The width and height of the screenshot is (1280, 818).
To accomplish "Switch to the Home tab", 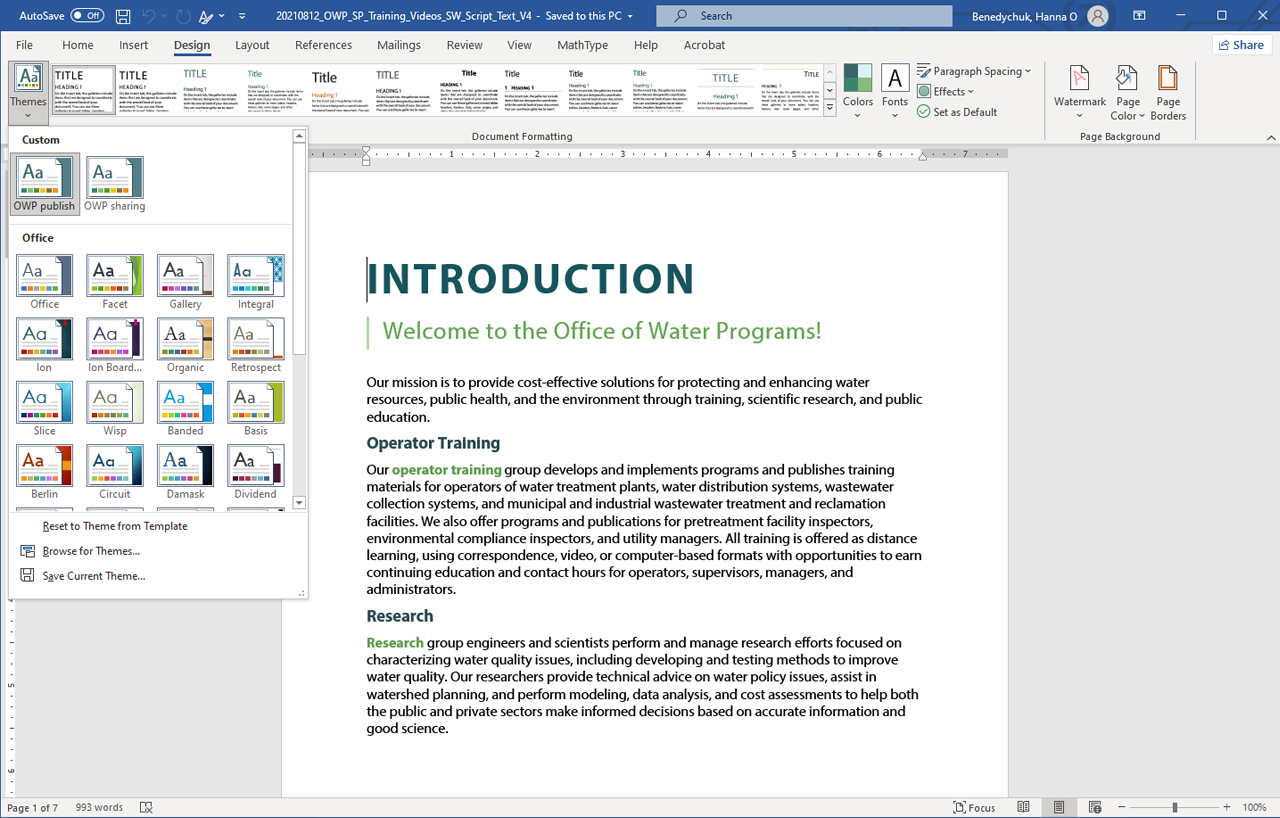I will coord(77,45).
